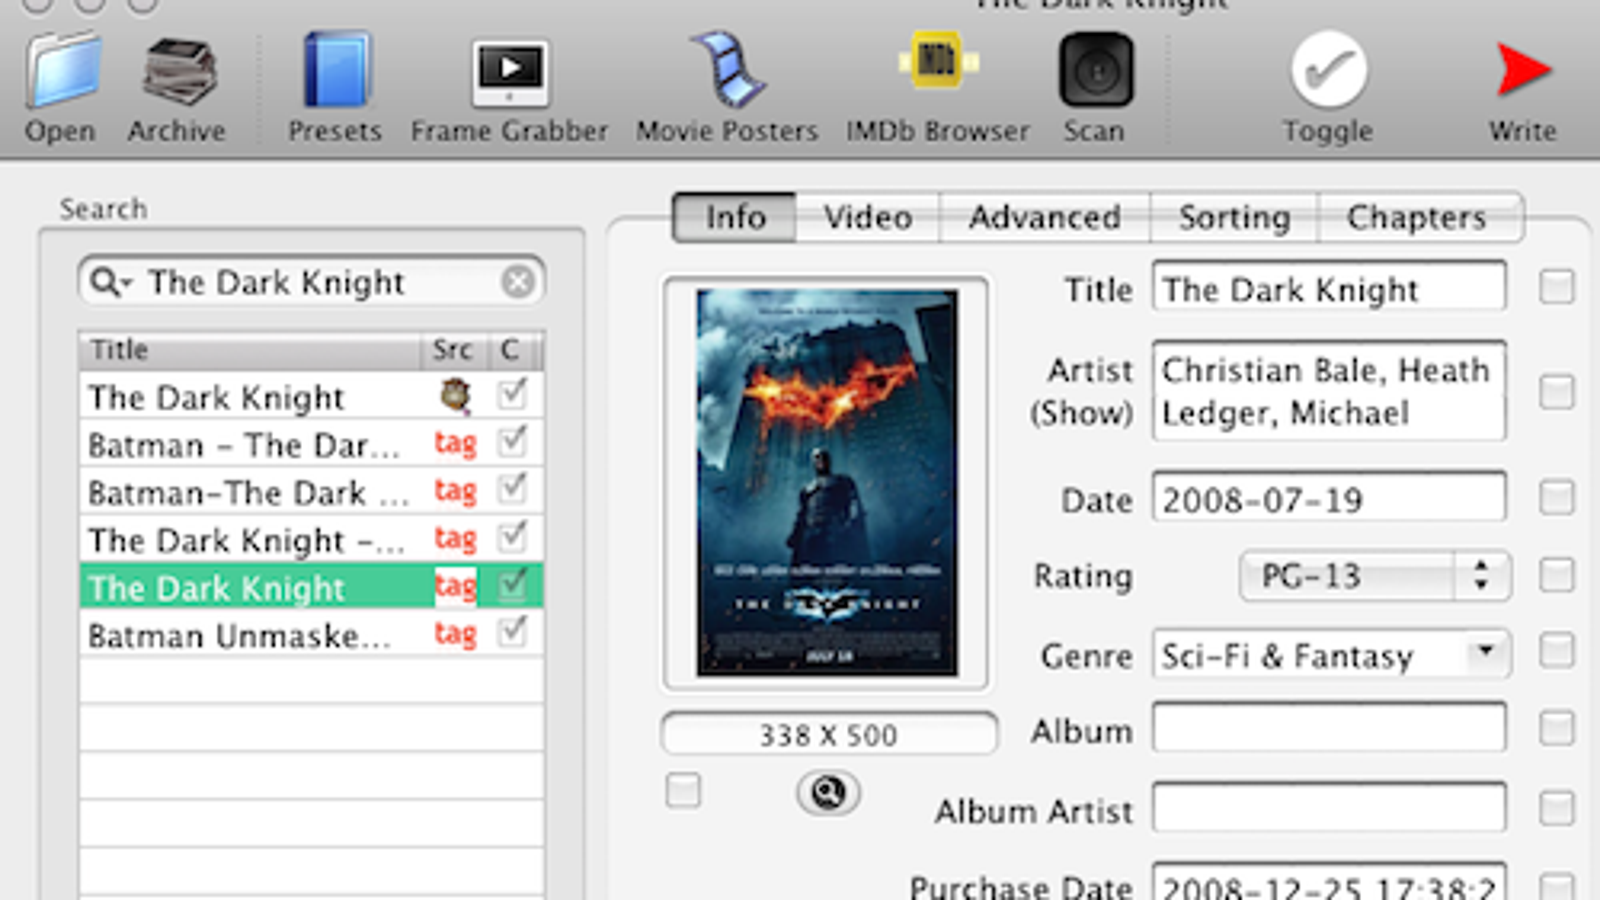Toggle the checkbox beside the Rating field
The image size is (1600, 900).
pyautogui.click(x=1557, y=575)
